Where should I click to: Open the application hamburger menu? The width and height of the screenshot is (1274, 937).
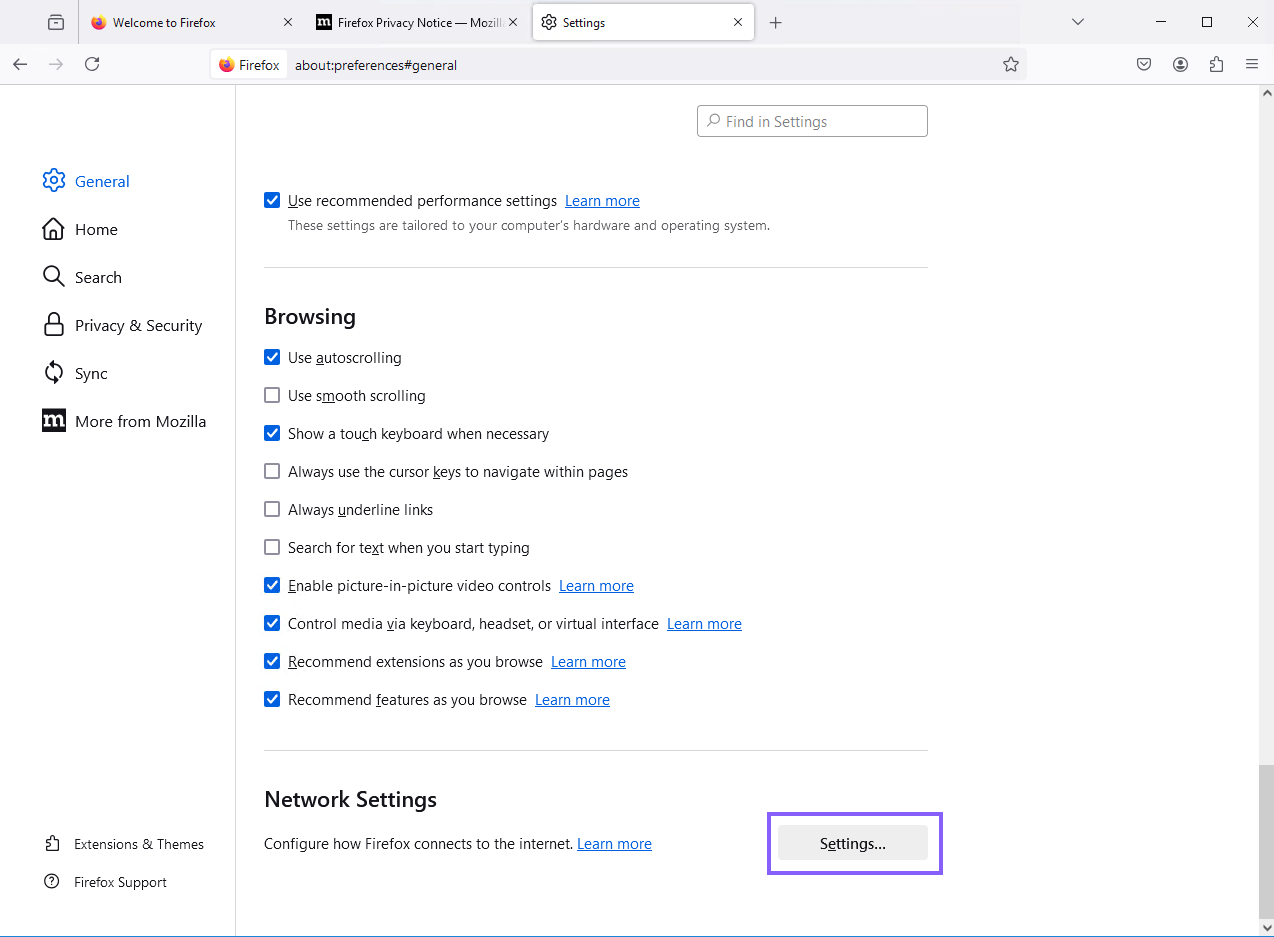1252,64
